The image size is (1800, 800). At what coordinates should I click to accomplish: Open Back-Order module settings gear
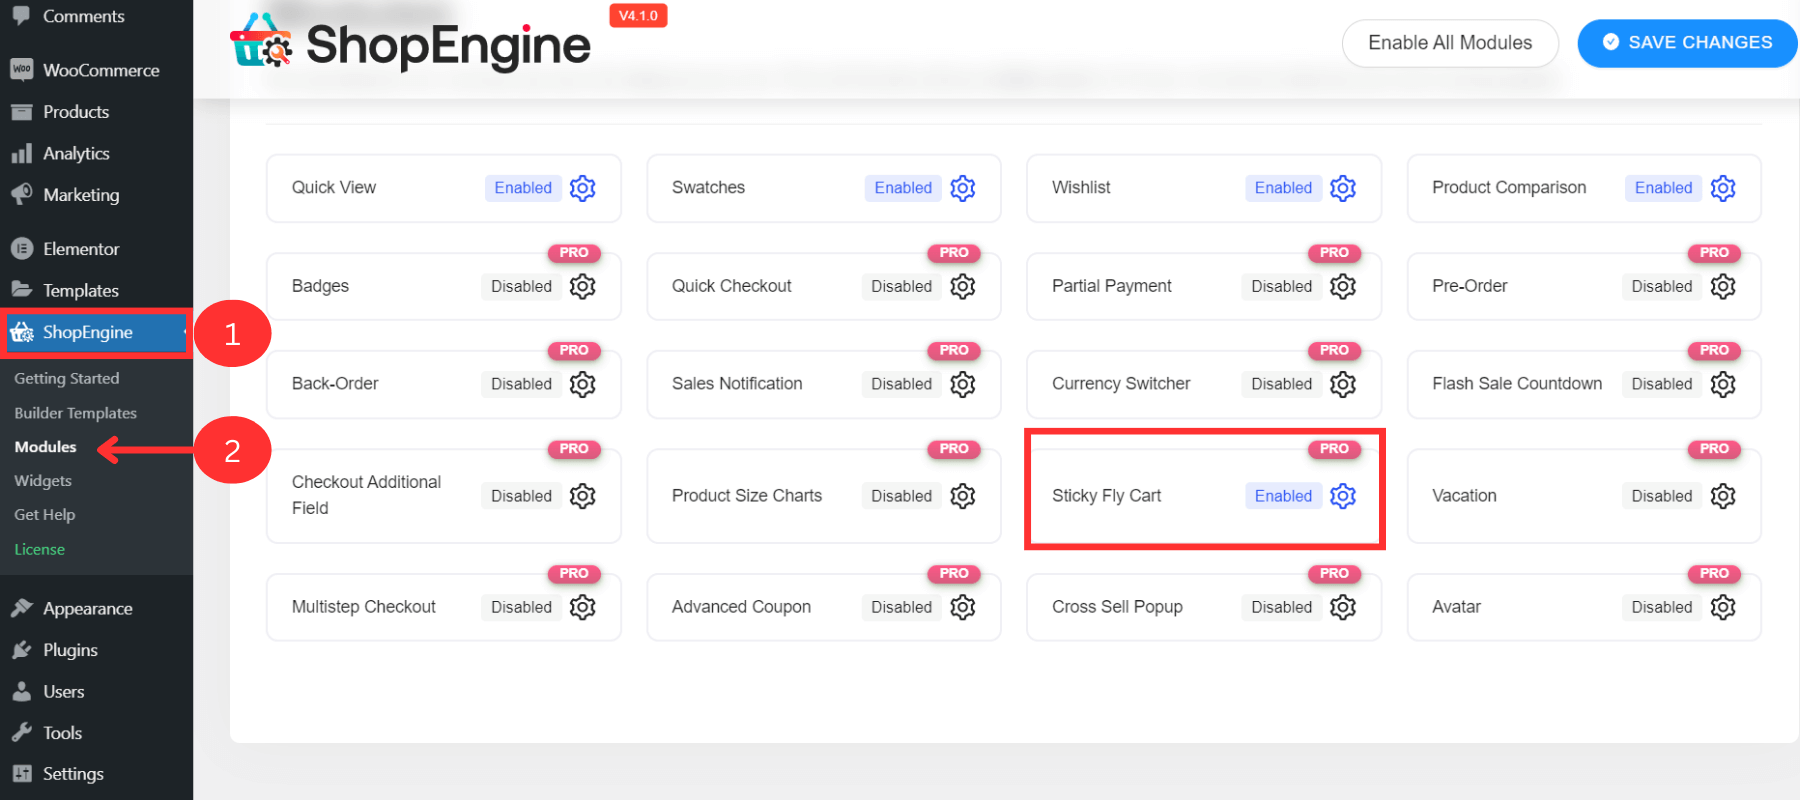click(x=582, y=384)
